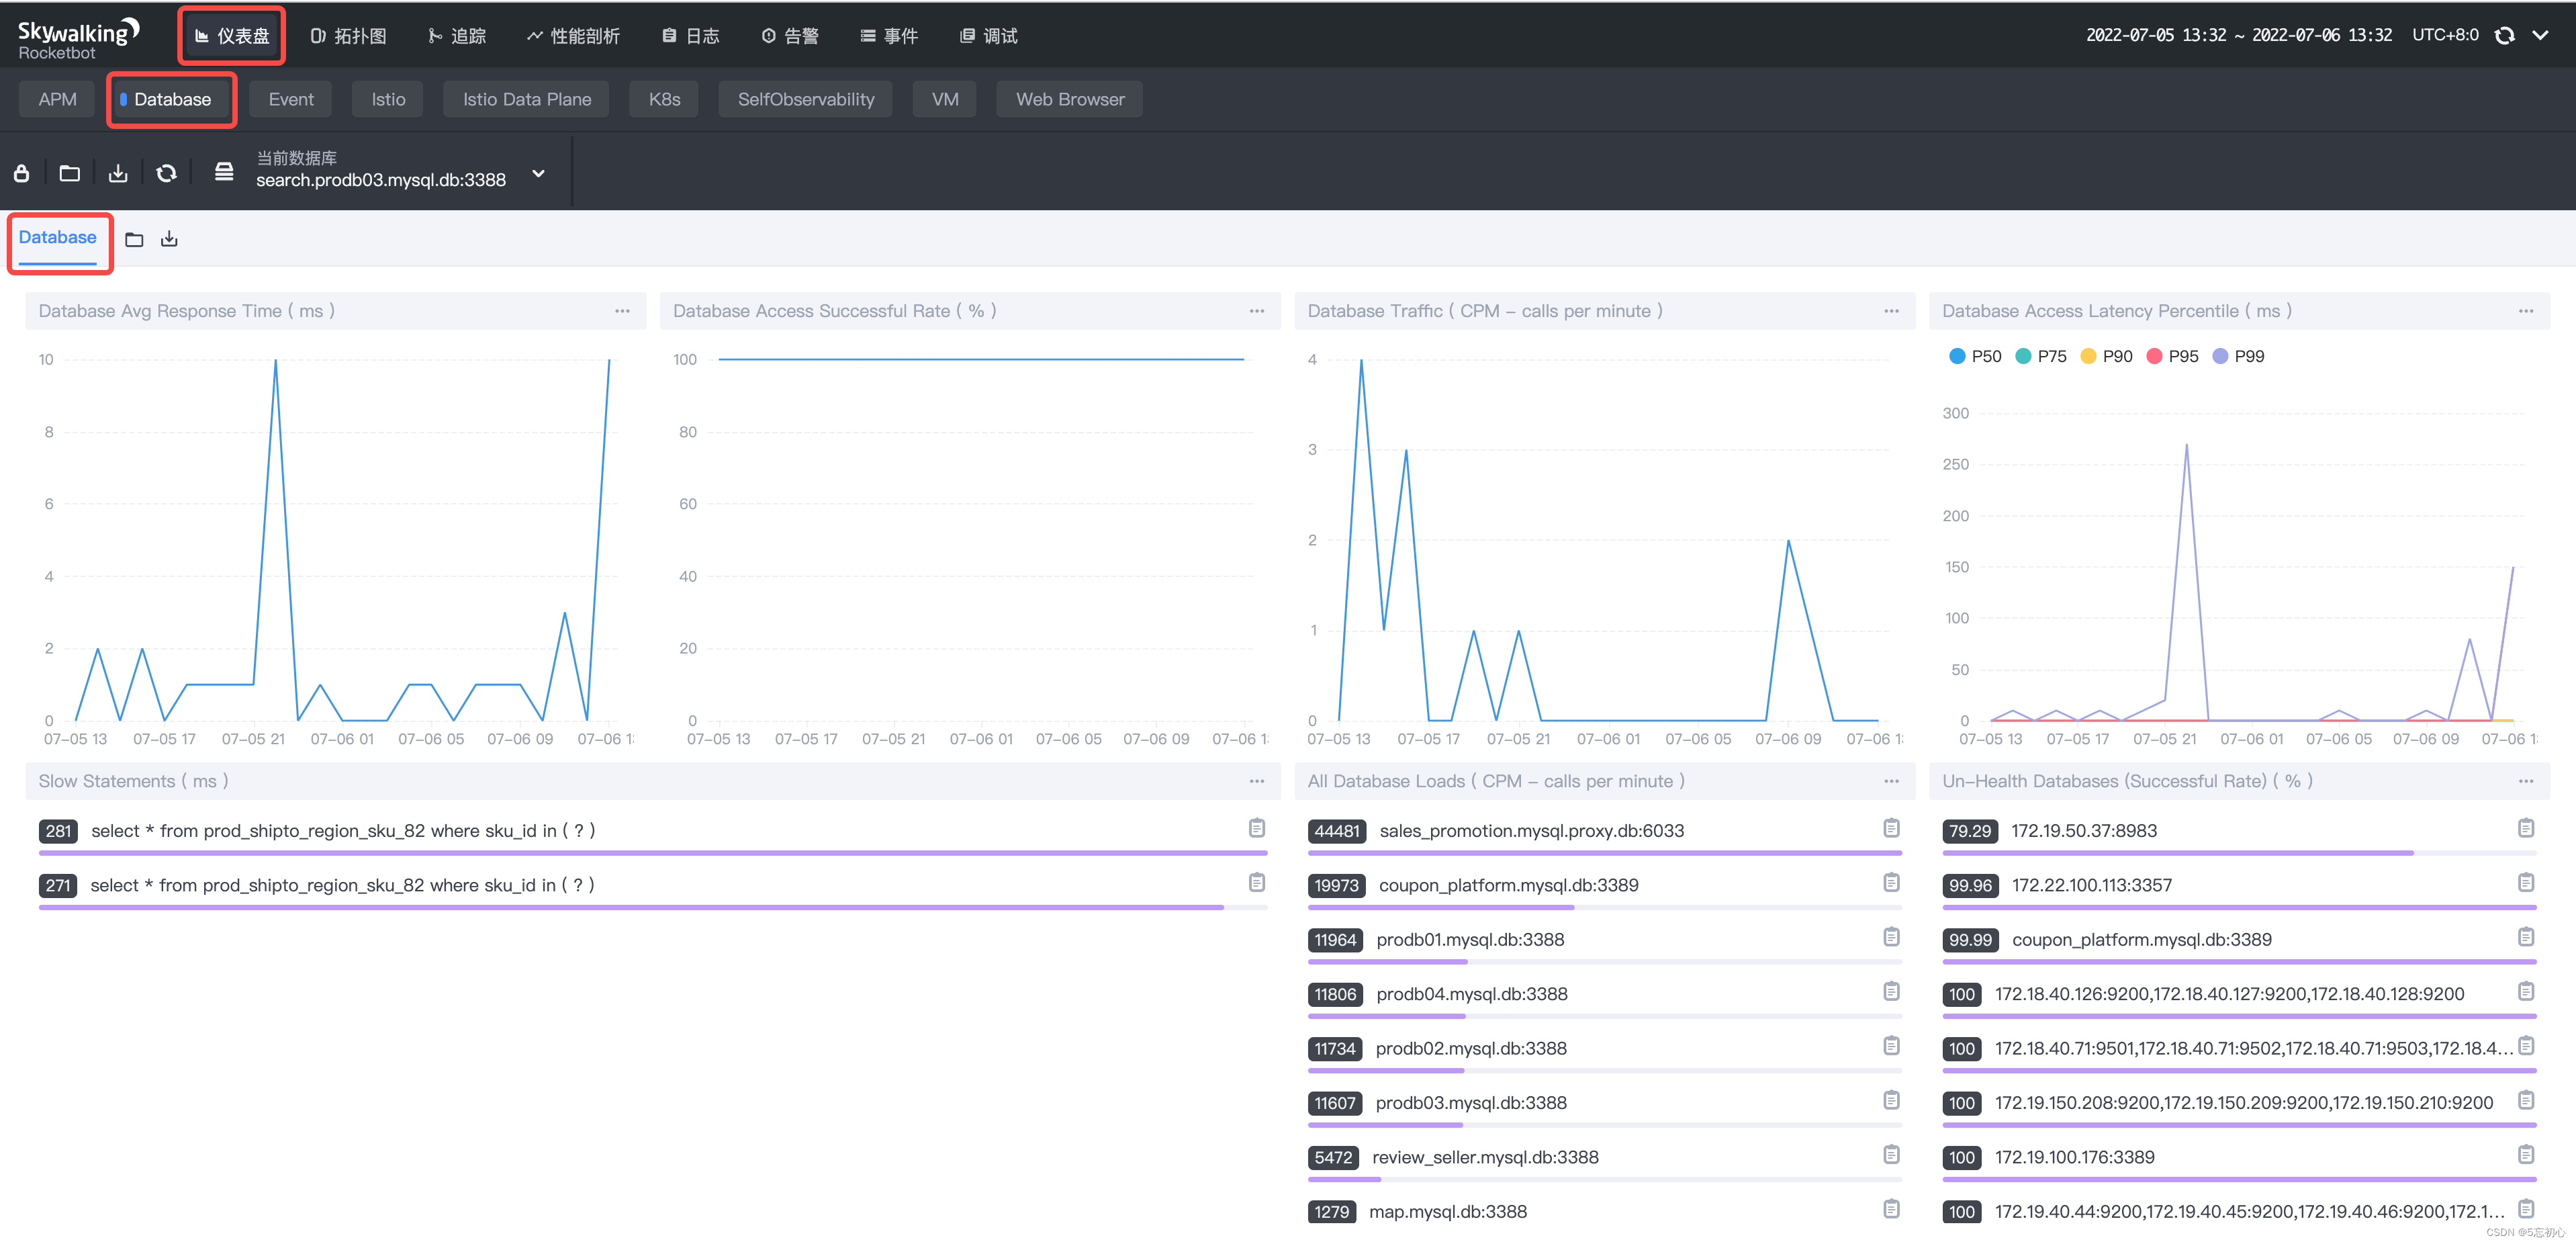Switch to the Istio Data Plane tab
Screen dimensions: 2576x1244
526,99
